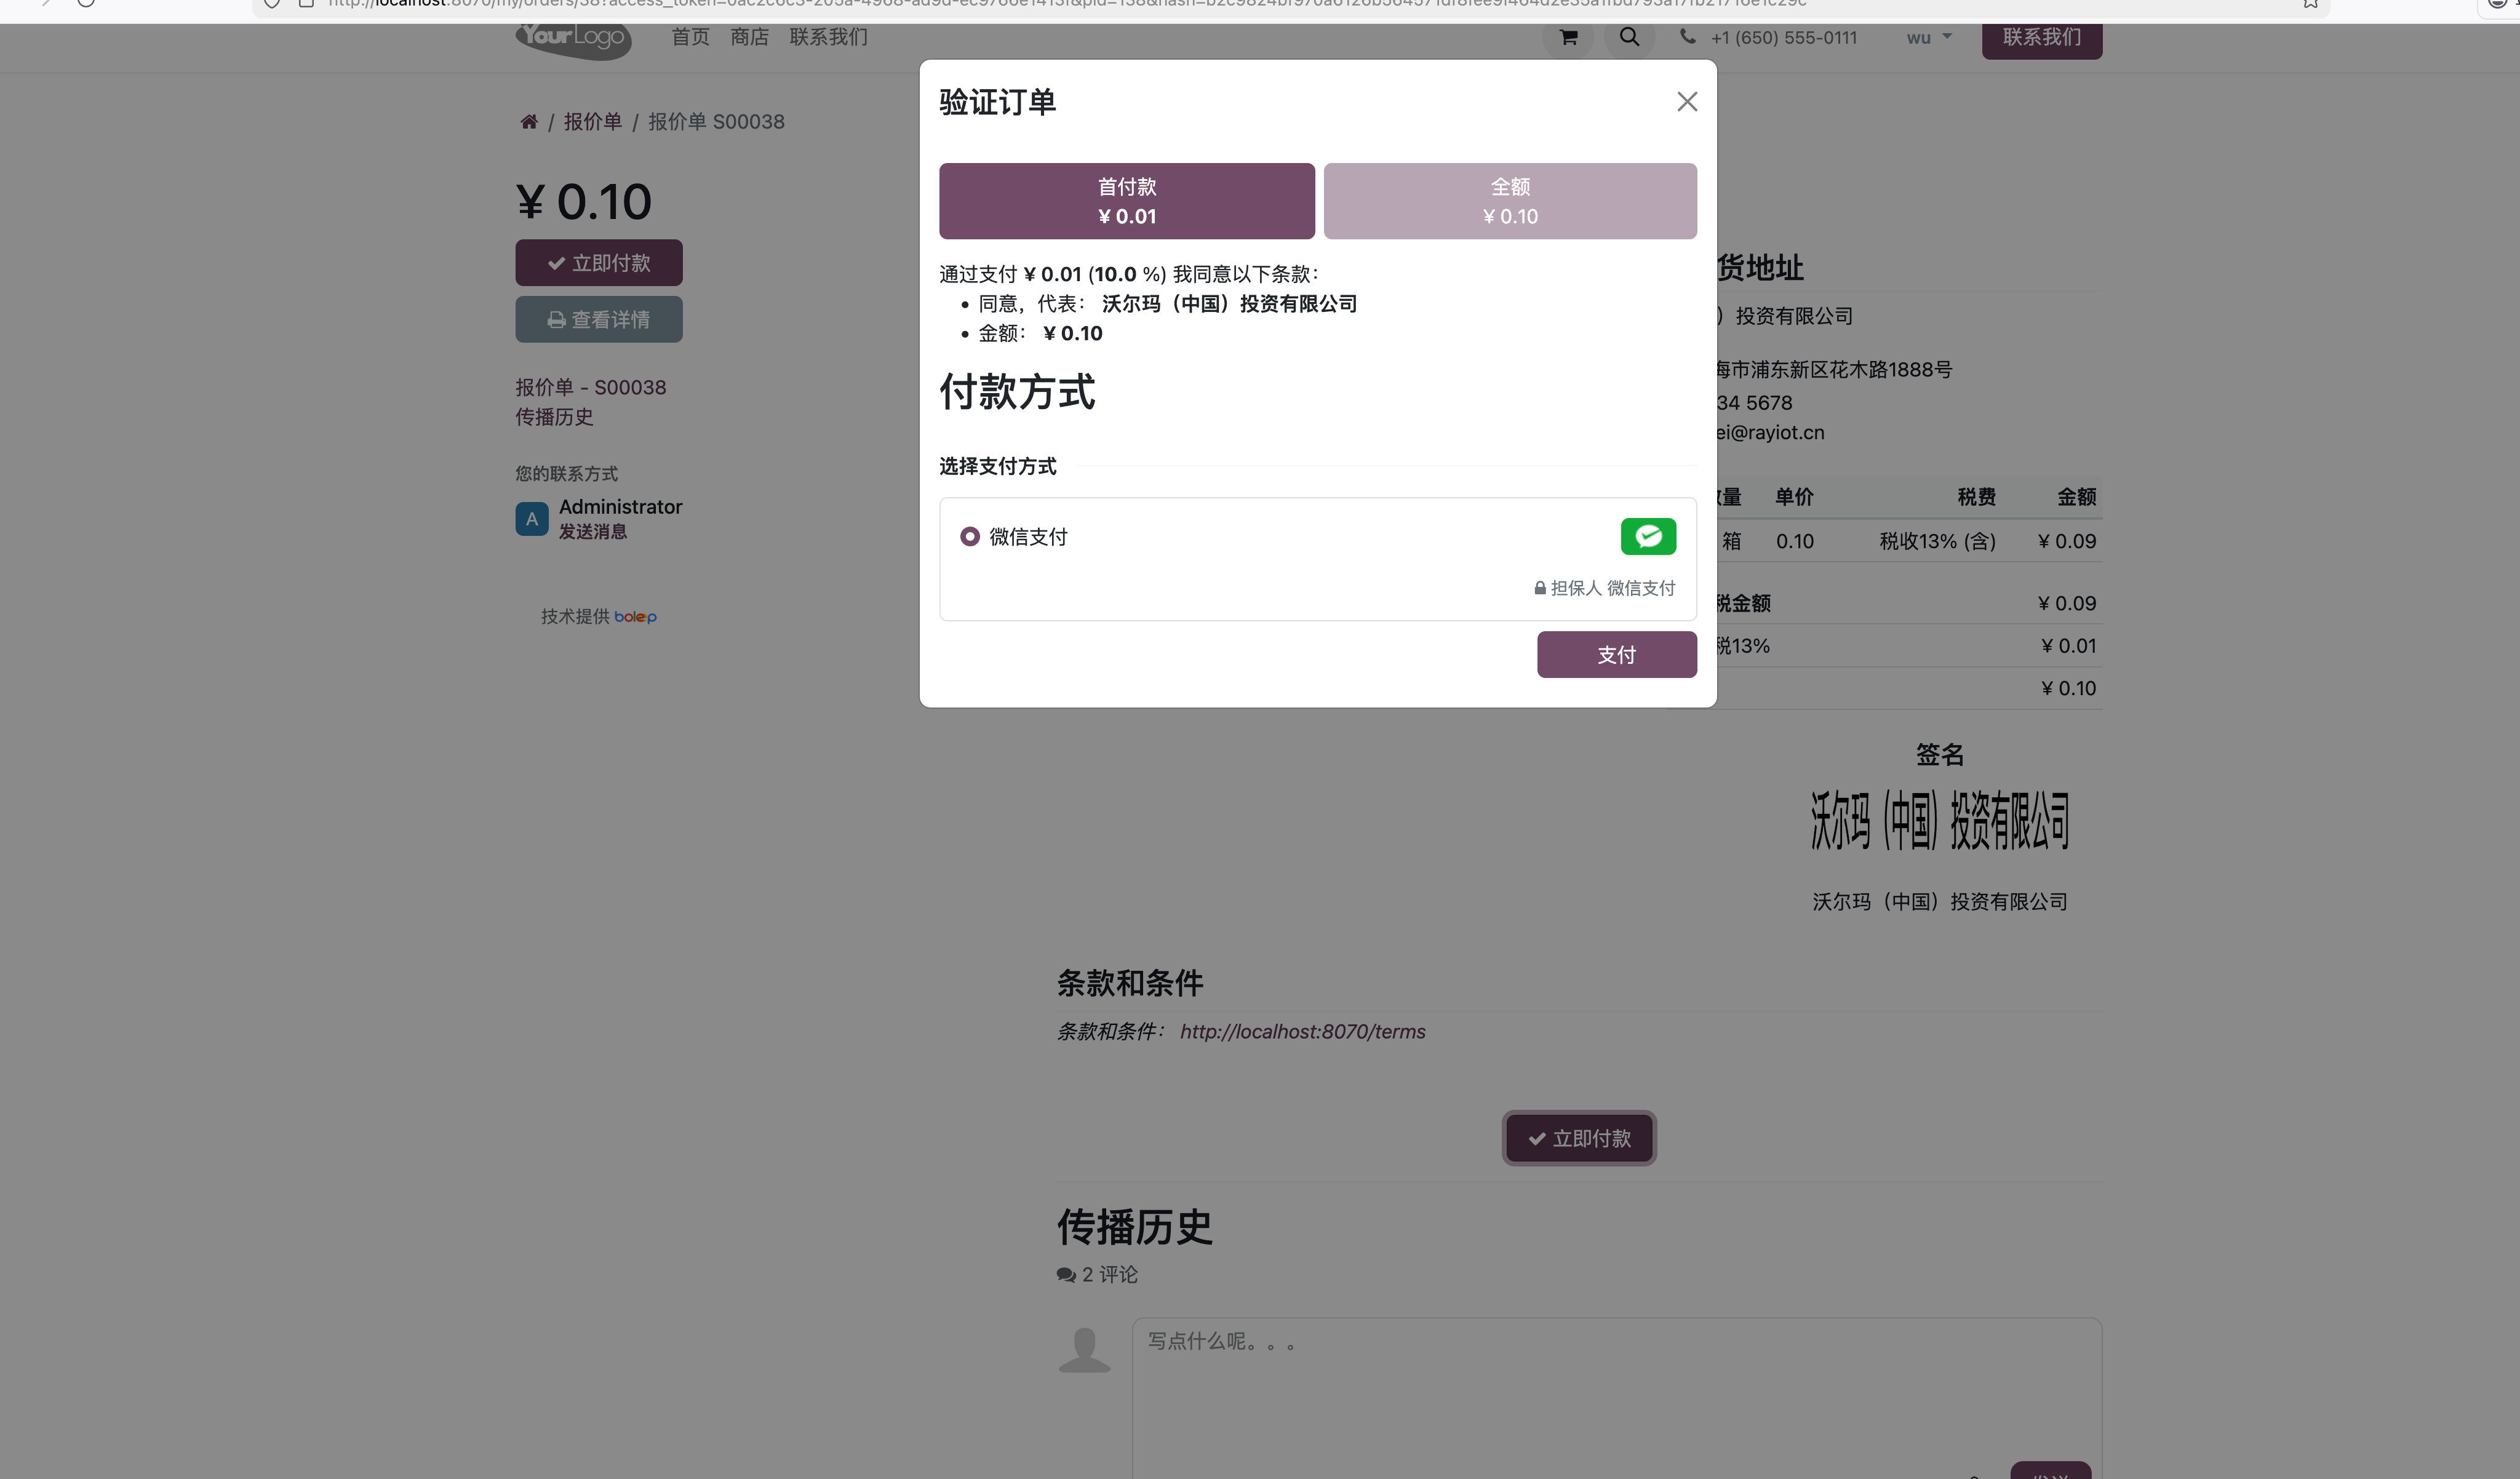This screenshot has height=1479, width=2520.
Task: Open the bolep powered-by logo
Action: (635, 617)
